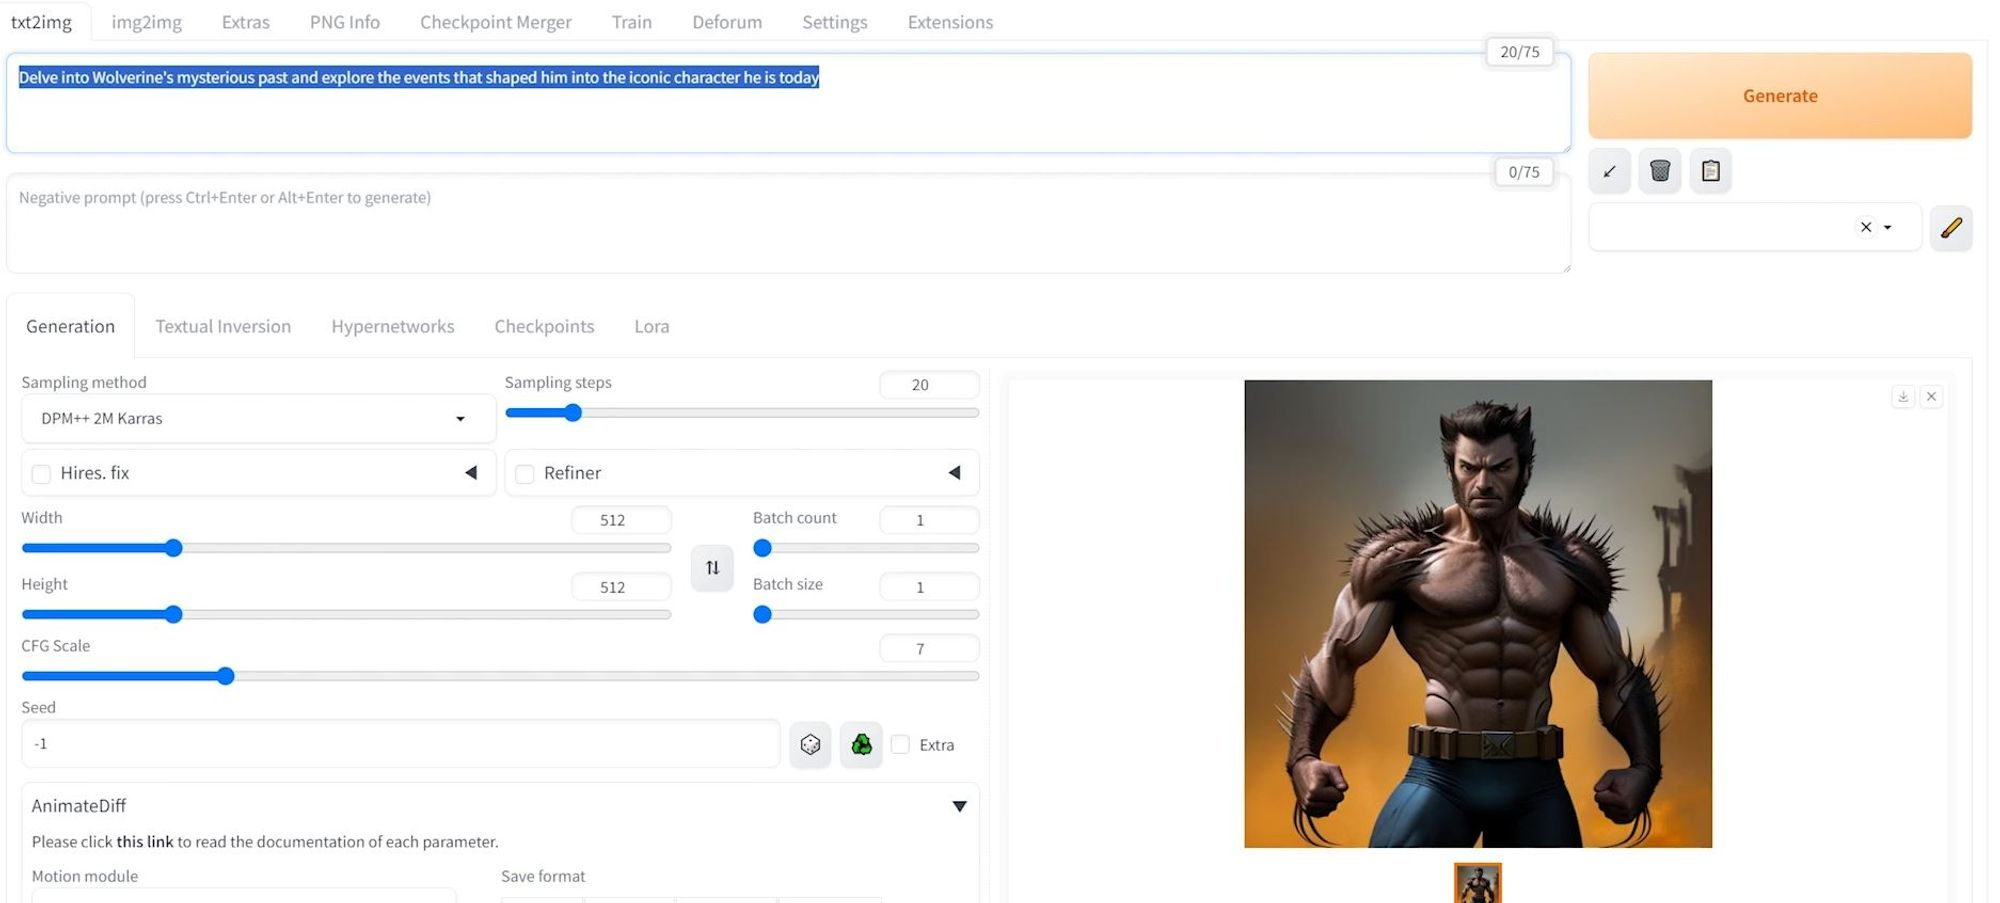Click the clipboard icon to apply styles
2000x903 pixels.
1711,171
